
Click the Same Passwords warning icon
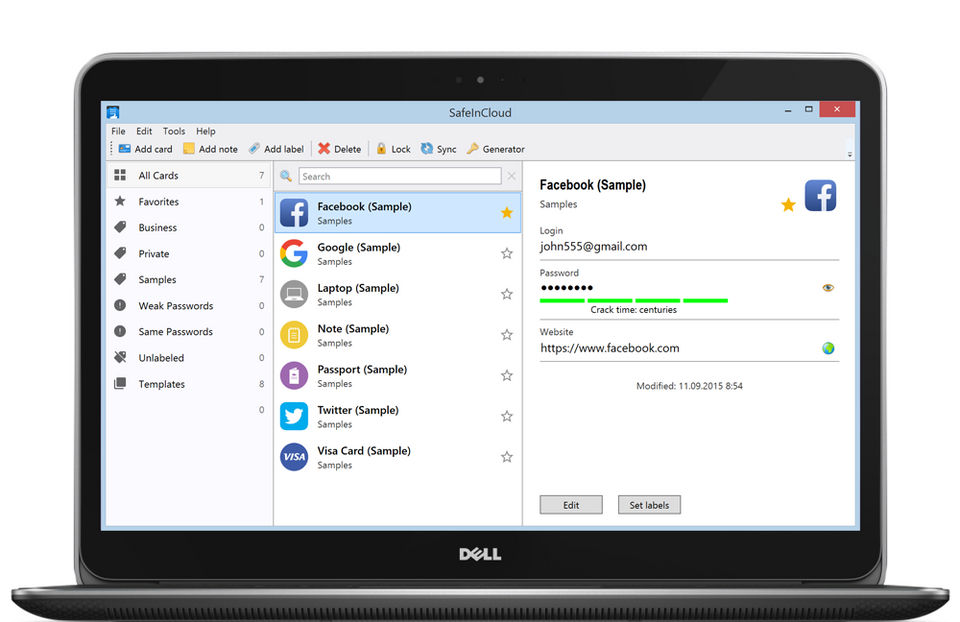tap(120, 331)
